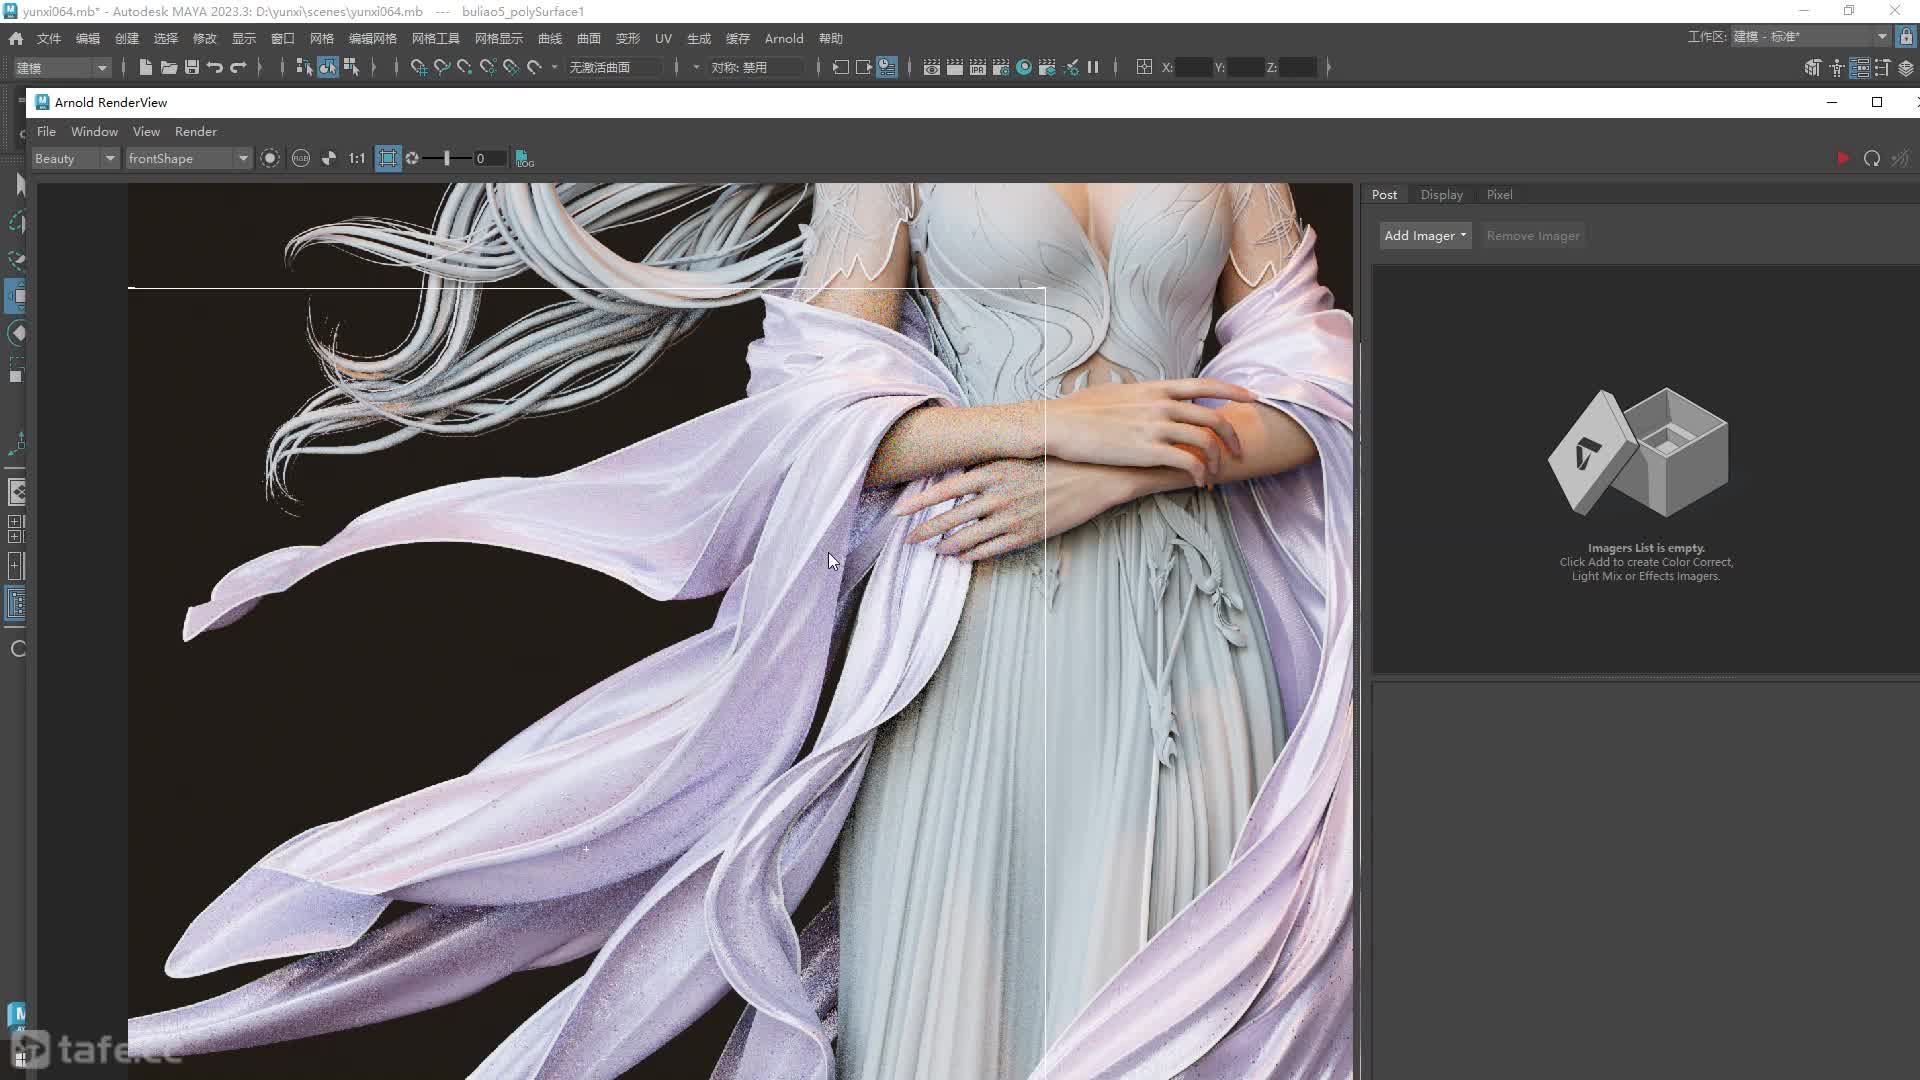Open RenderView File menu
Image resolution: width=1920 pixels, height=1080 pixels.
(x=46, y=131)
